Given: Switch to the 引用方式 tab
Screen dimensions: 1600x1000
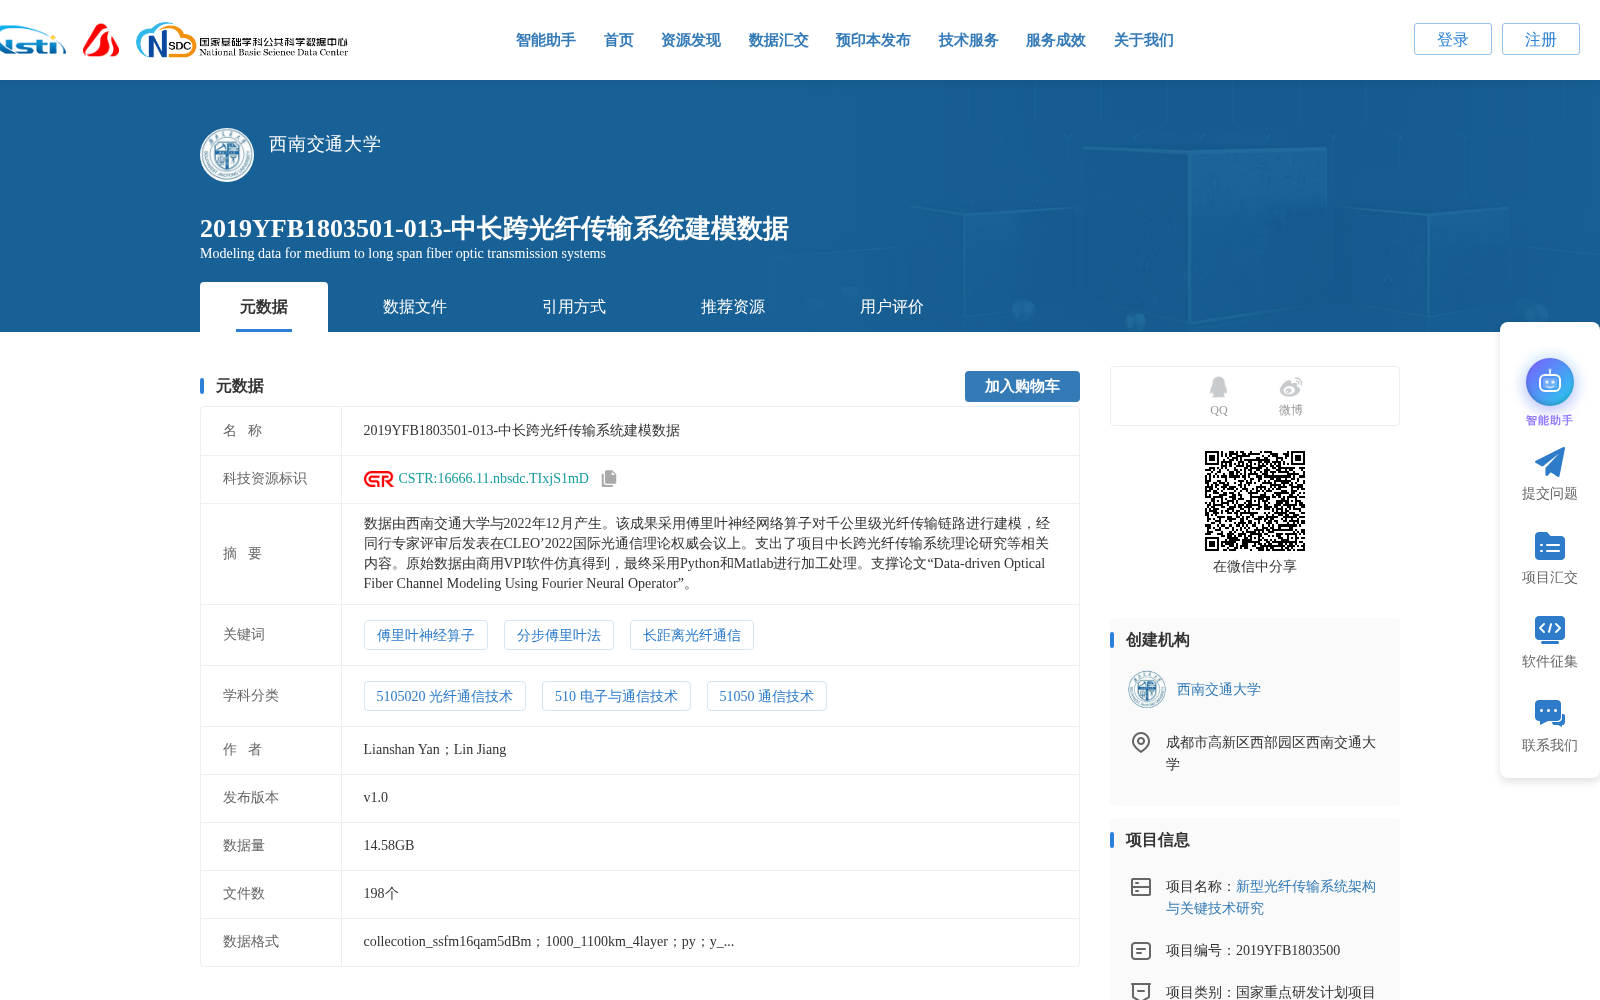Looking at the screenshot, I should pos(574,307).
